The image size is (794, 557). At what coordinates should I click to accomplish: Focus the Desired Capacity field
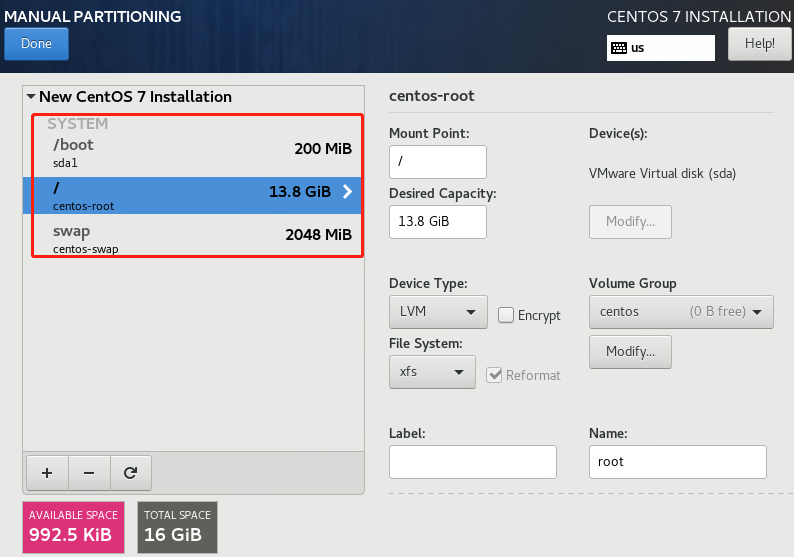pyautogui.click(x=438, y=222)
